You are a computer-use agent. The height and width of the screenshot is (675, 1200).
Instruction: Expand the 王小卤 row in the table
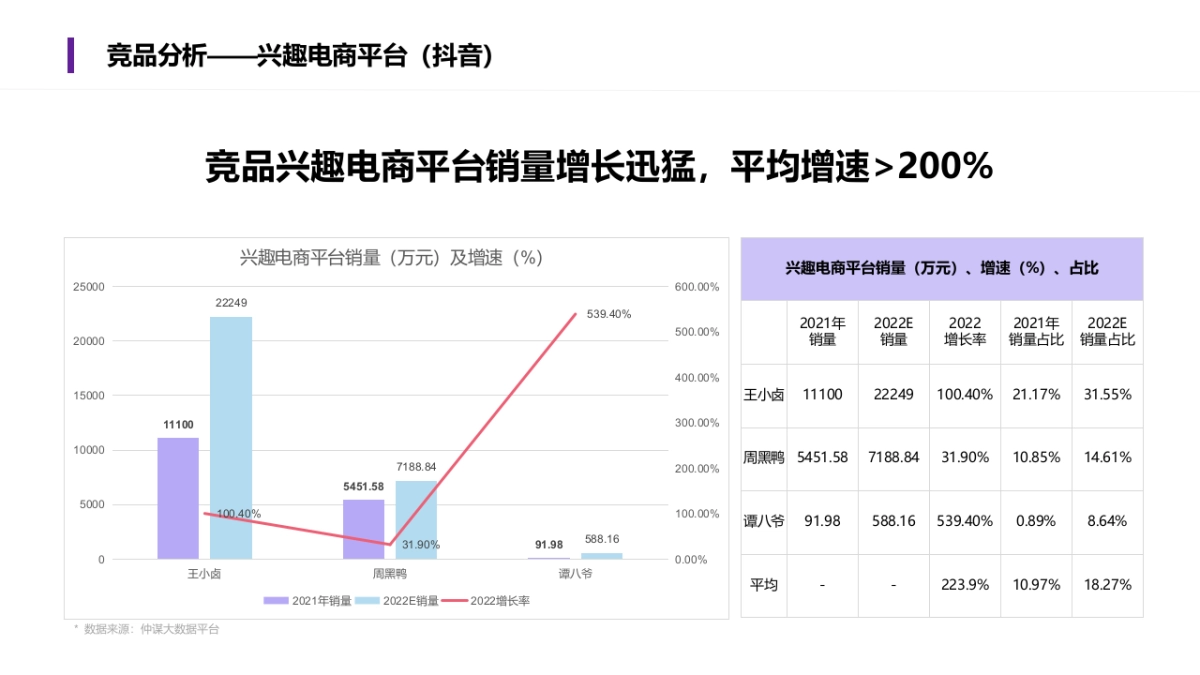763,394
